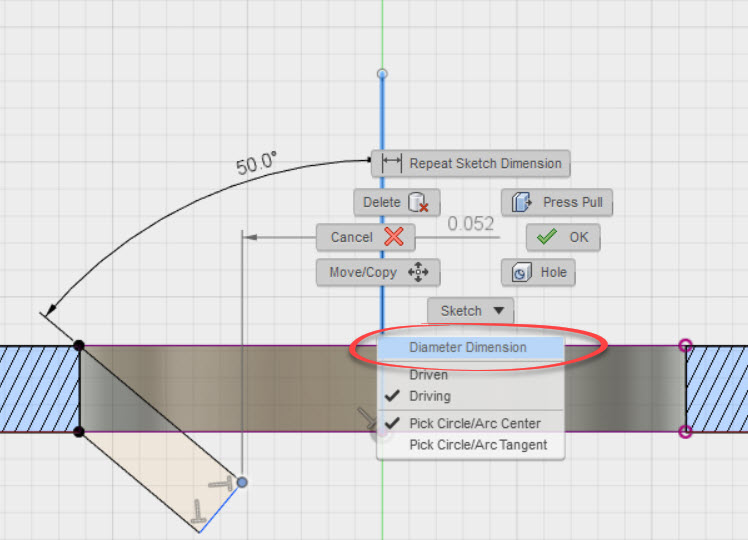Click the green checkmark icon on OK
This screenshot has height=540, width=748.
(547, 236)
